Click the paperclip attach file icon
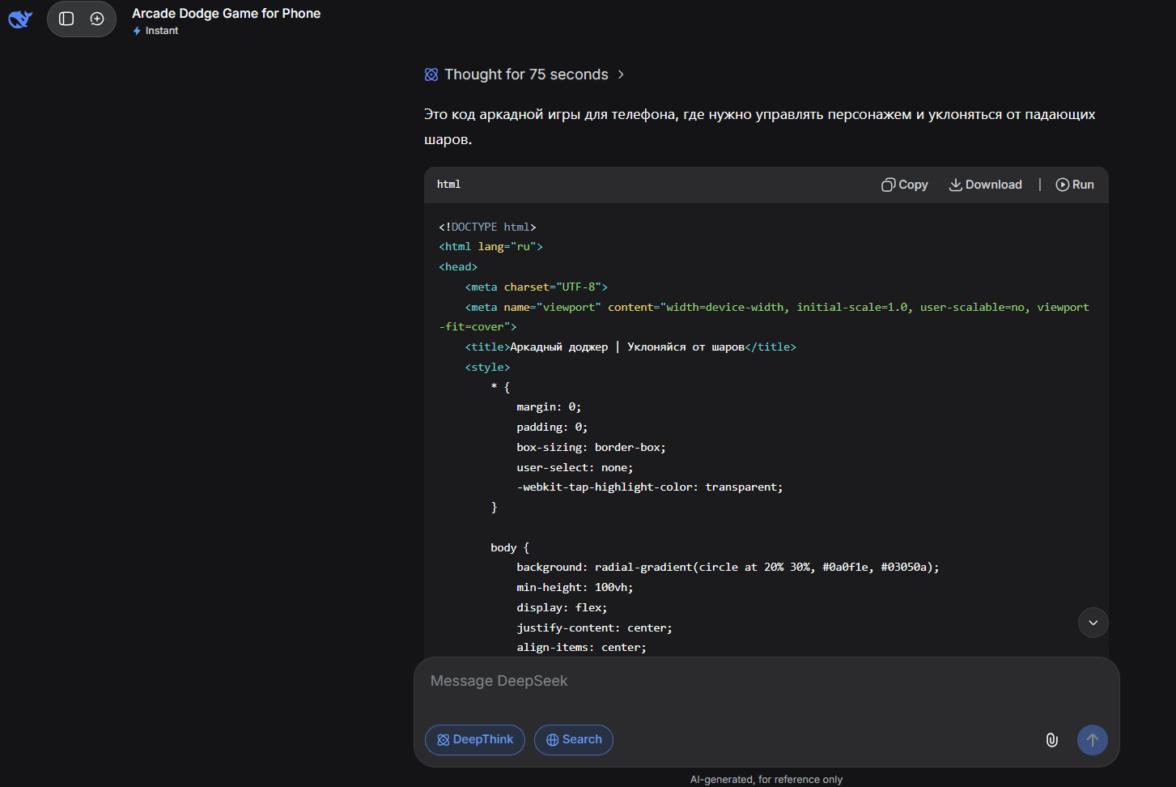The image size is (1176, 787). point(1051,740)
